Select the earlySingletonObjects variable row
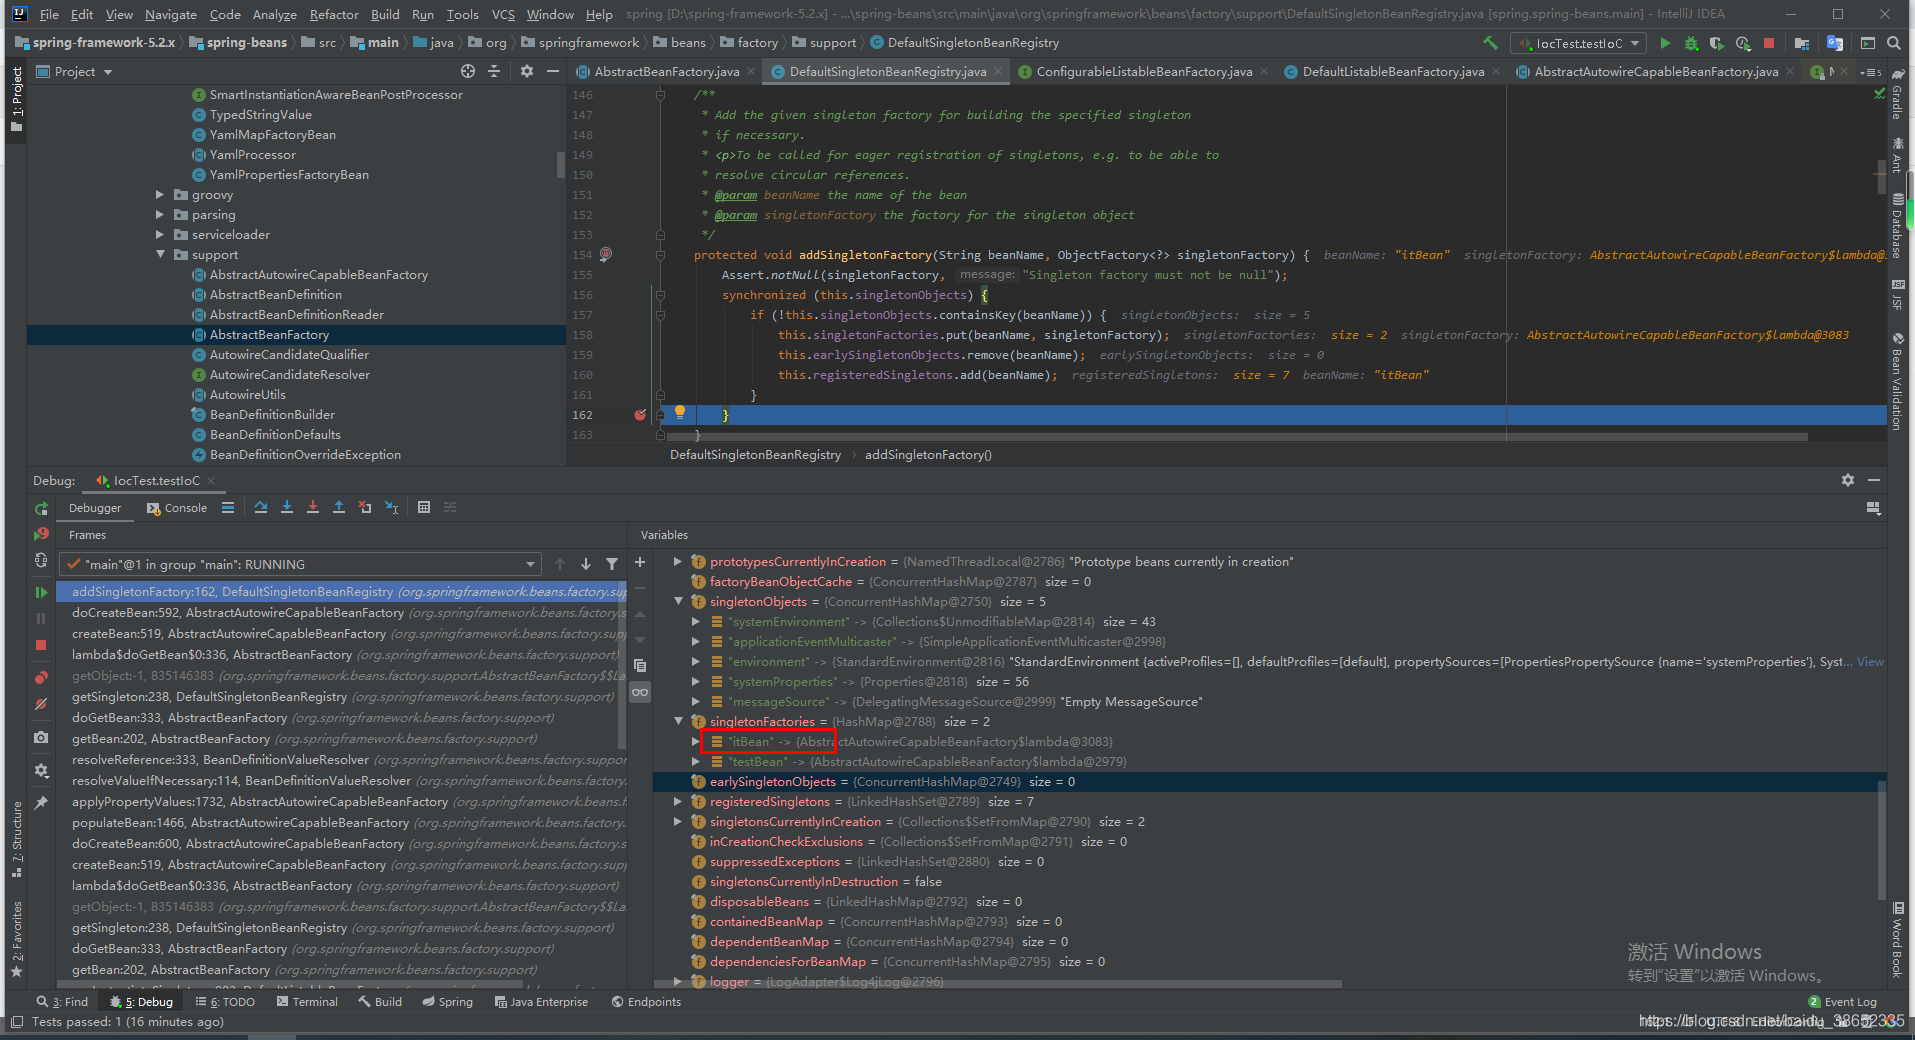This screenshot has height=1040, width=1915. [1269, 781]
